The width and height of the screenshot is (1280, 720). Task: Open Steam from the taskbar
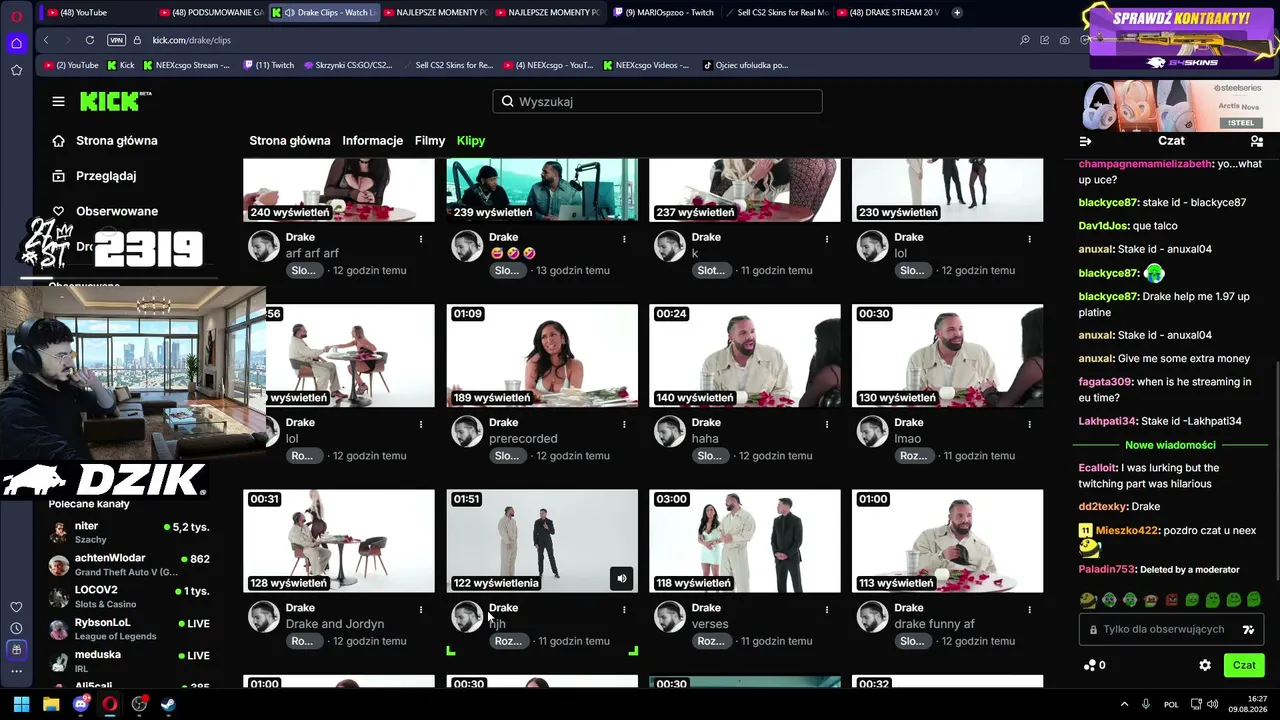(x=168, y=704)
